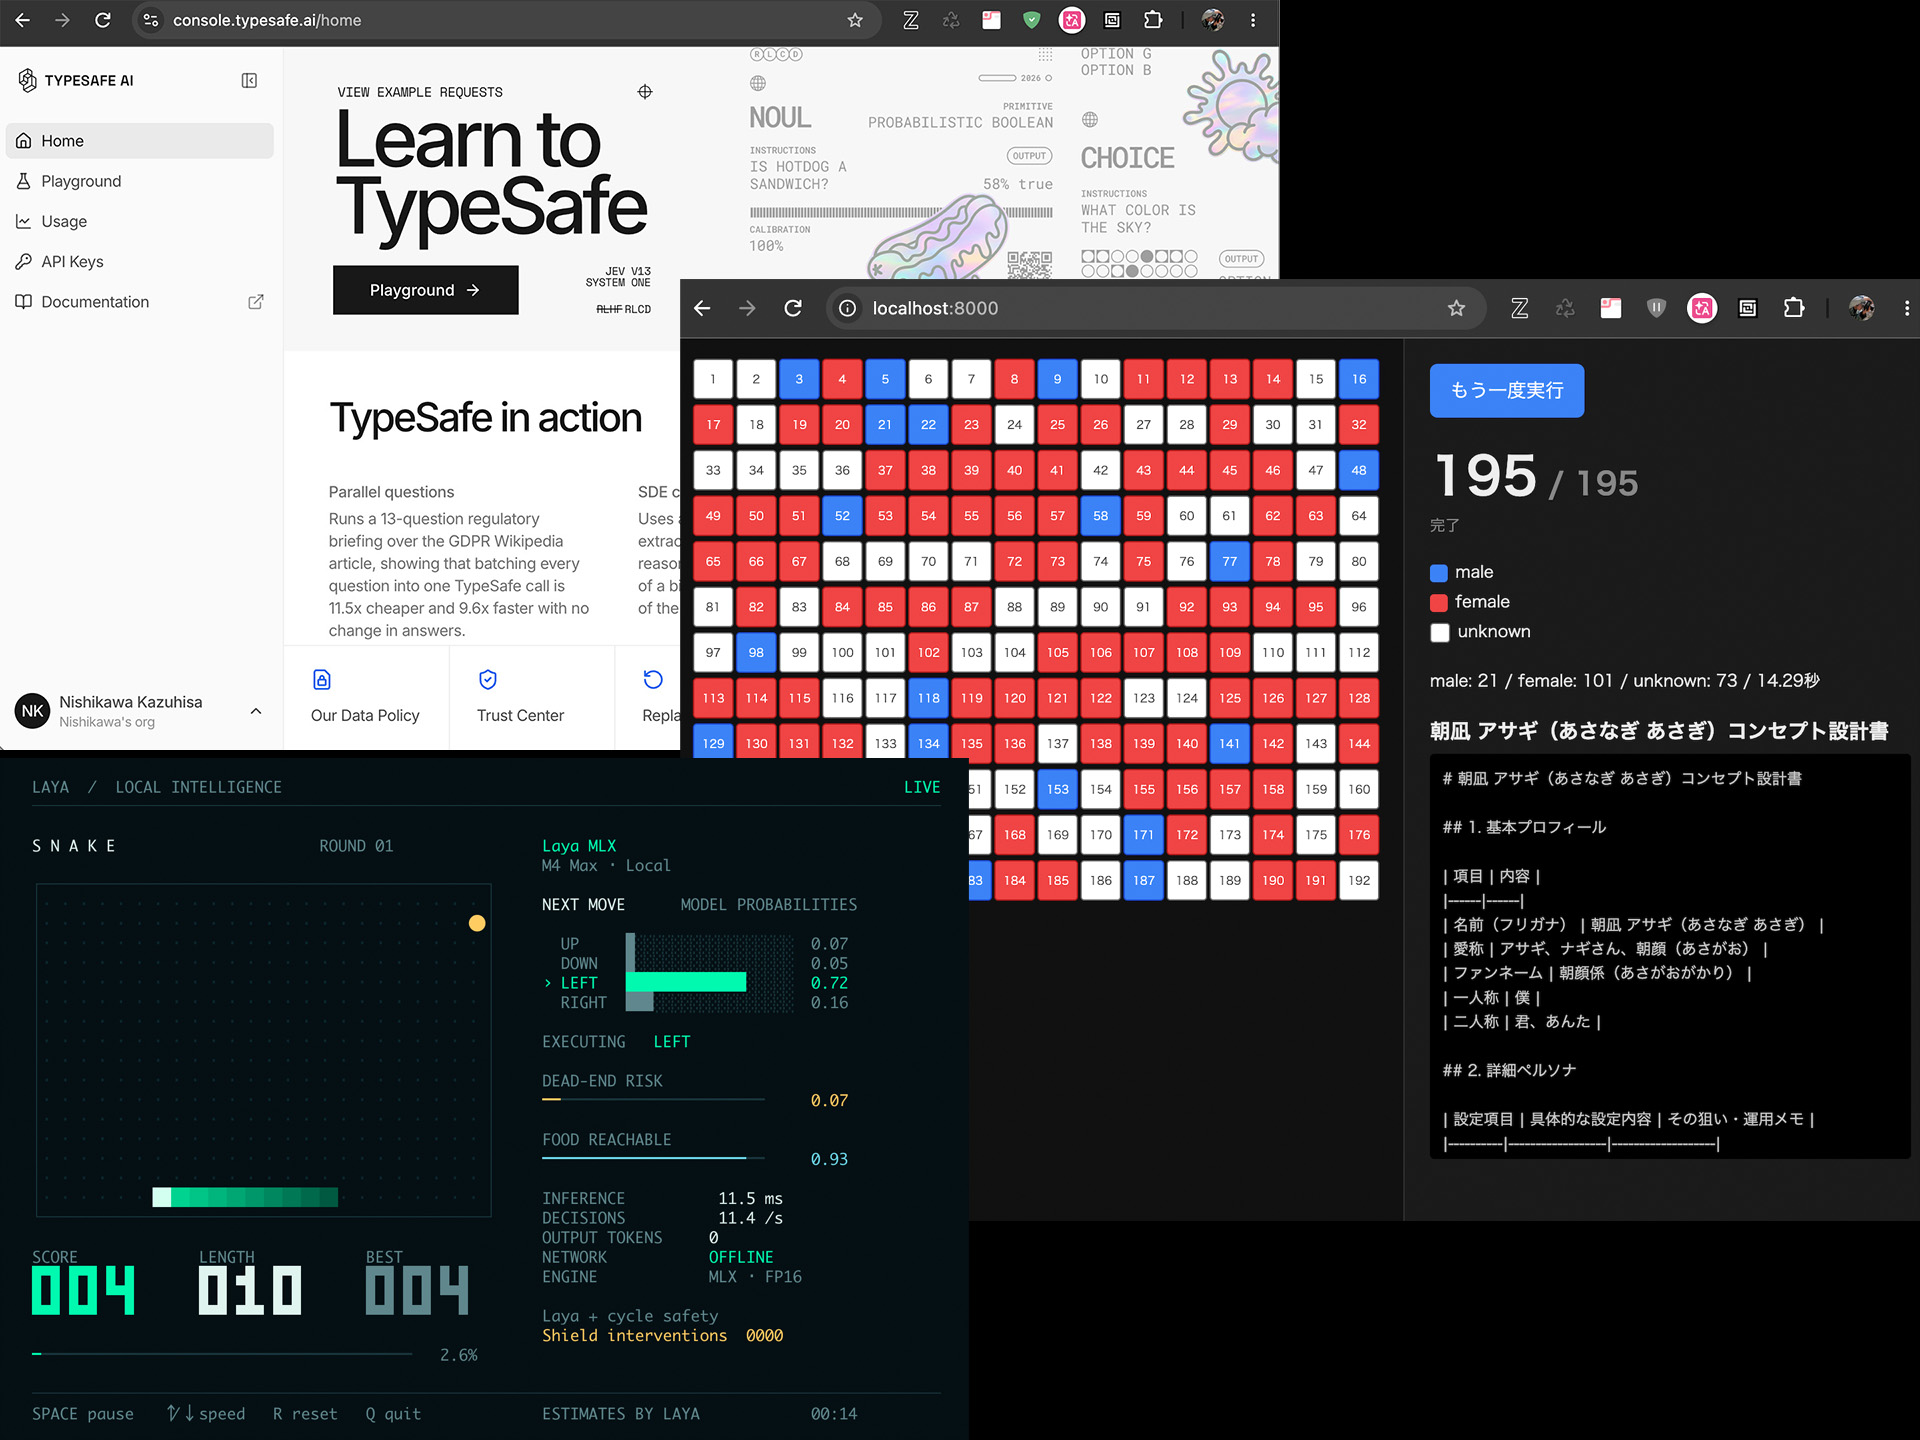Open Documentation external link icon

pyautogui.click(x=256, y=302)
